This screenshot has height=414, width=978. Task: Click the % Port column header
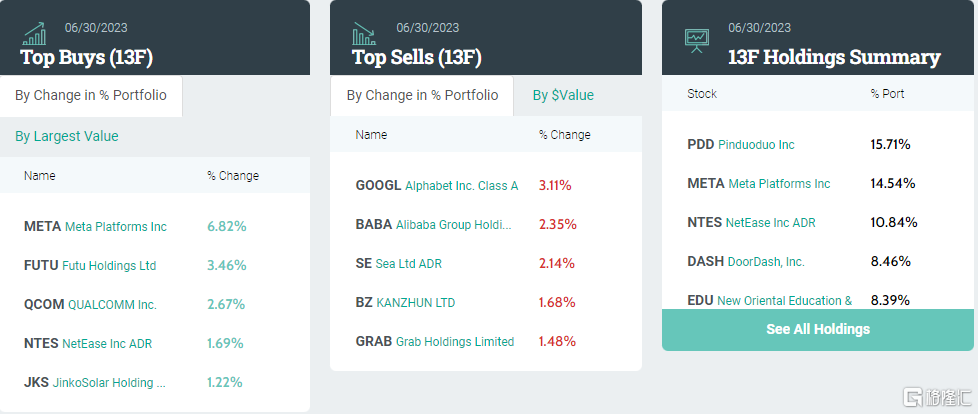887,94
